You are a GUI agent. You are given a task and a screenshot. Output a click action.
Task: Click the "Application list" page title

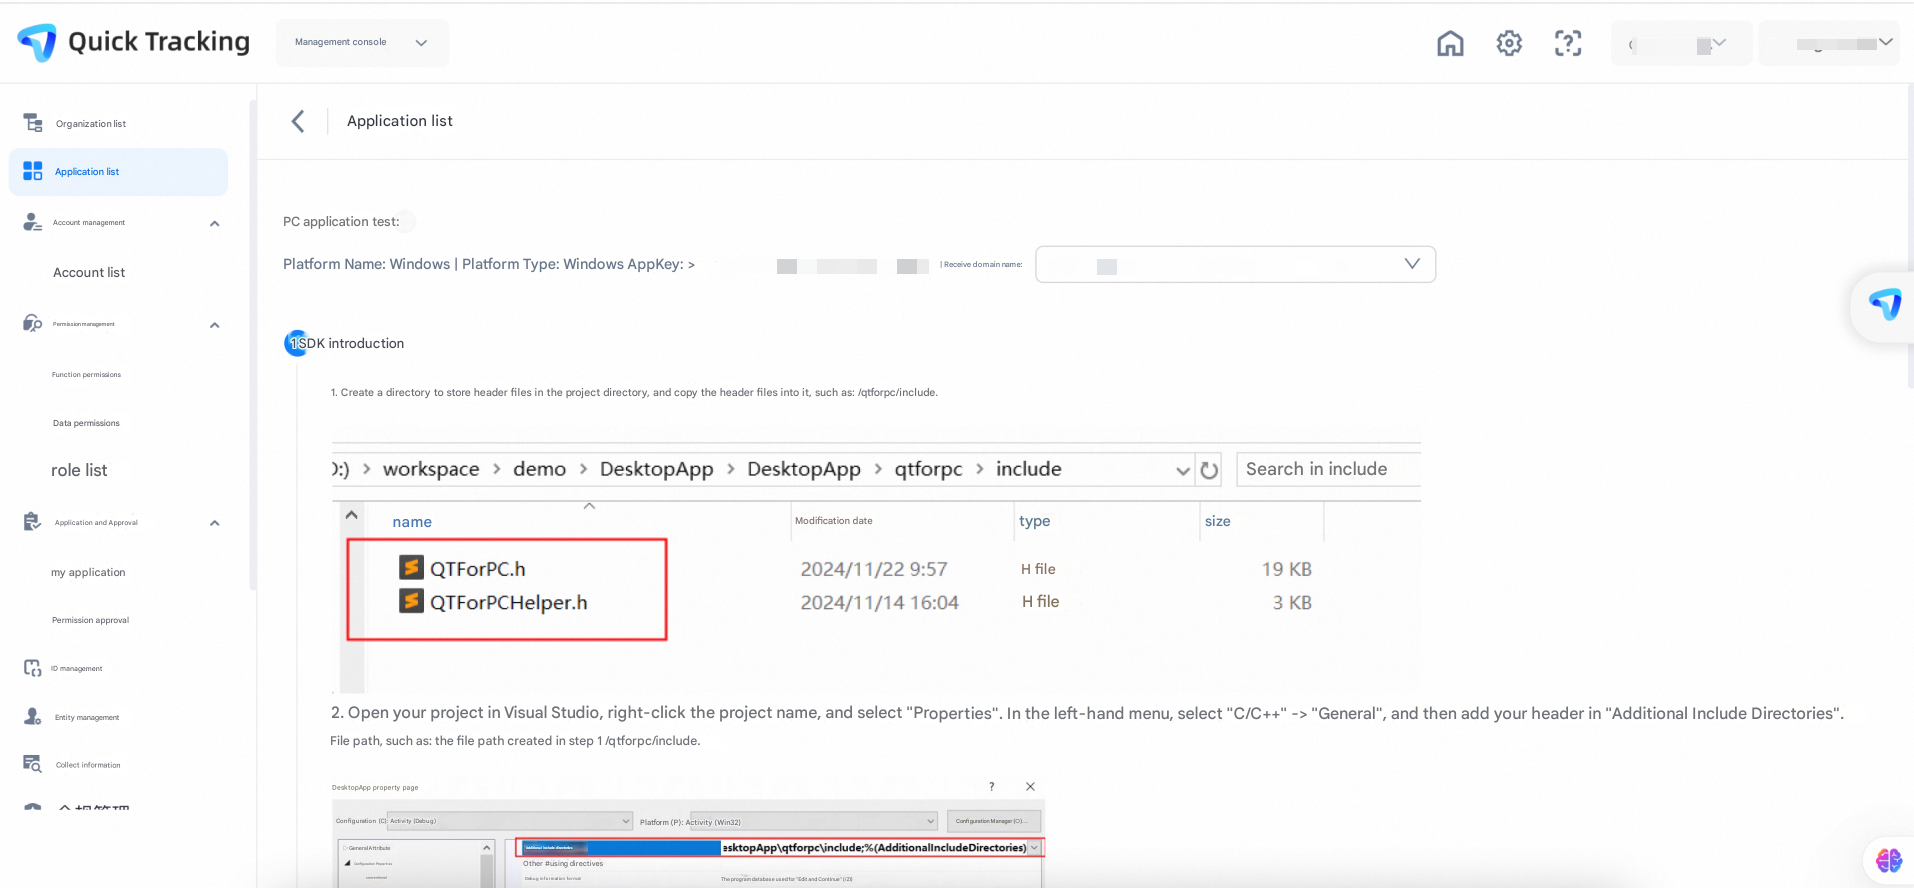(400, 121)
